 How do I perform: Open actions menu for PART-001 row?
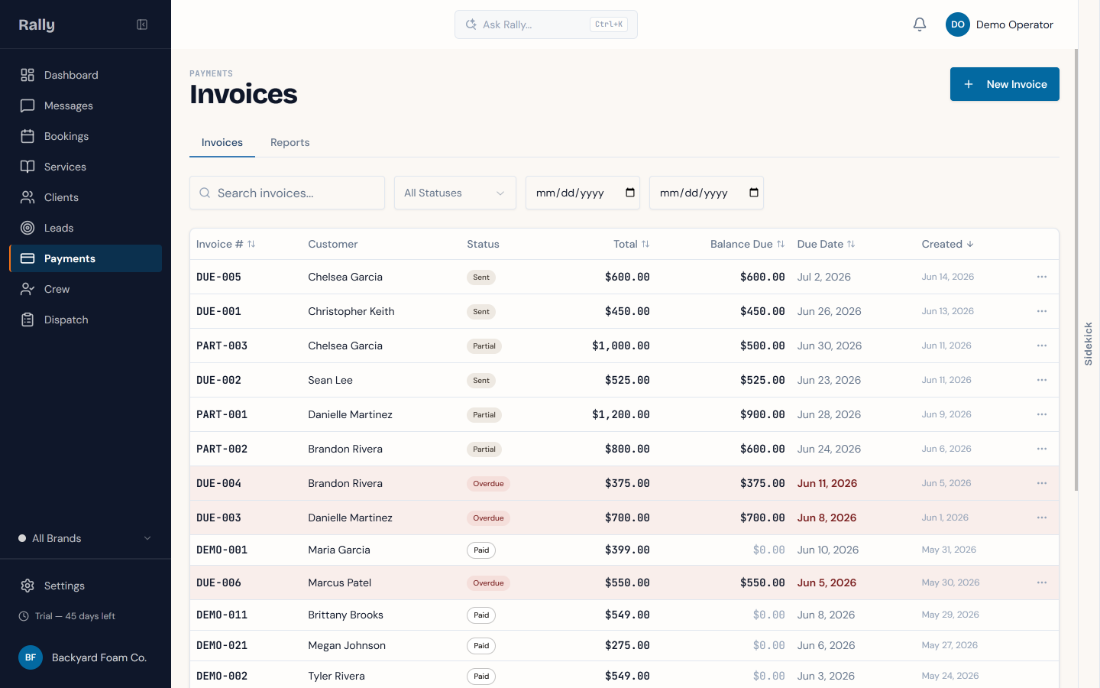[x=1041, y=414]
